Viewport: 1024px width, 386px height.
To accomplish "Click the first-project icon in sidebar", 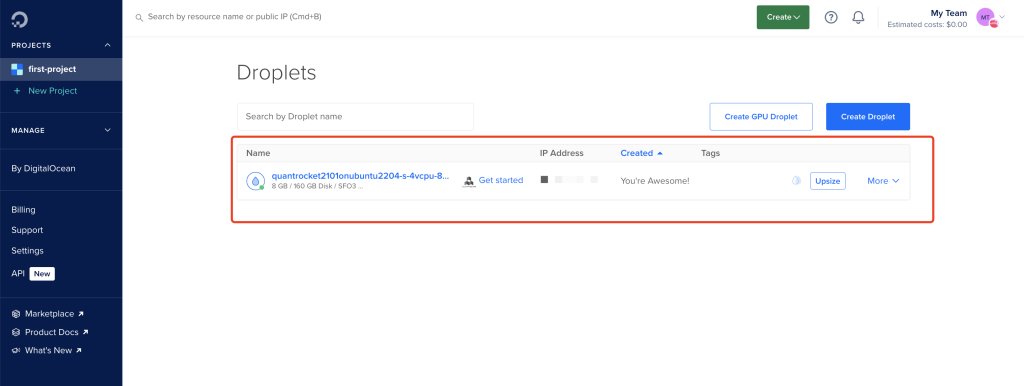I will (x=17, y=69).
